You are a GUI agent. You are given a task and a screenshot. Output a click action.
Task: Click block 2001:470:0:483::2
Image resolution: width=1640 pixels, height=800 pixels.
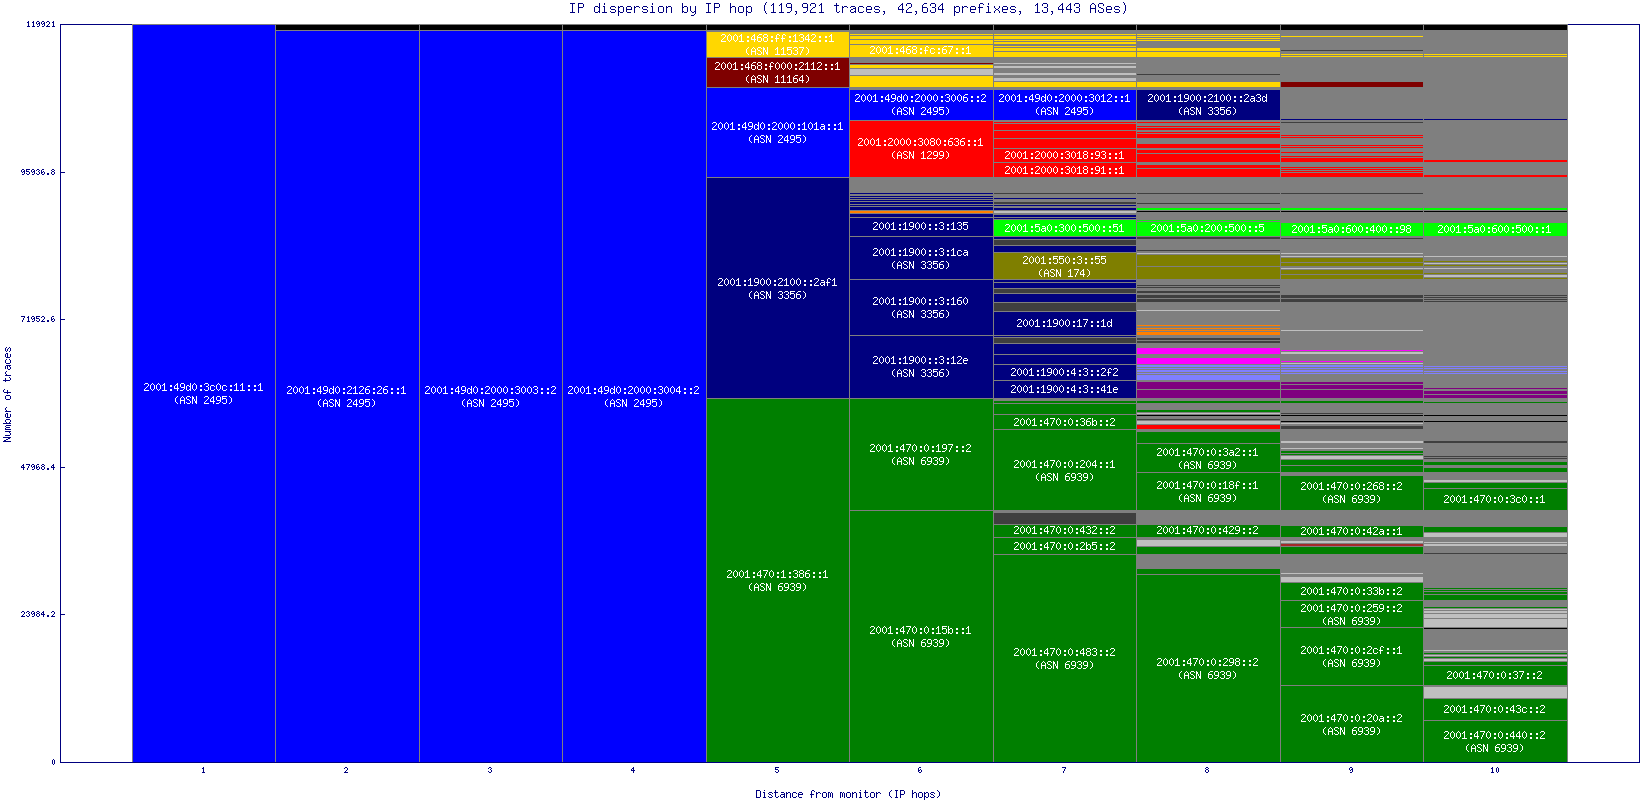pyautogui.click(x=1065, y=658)
